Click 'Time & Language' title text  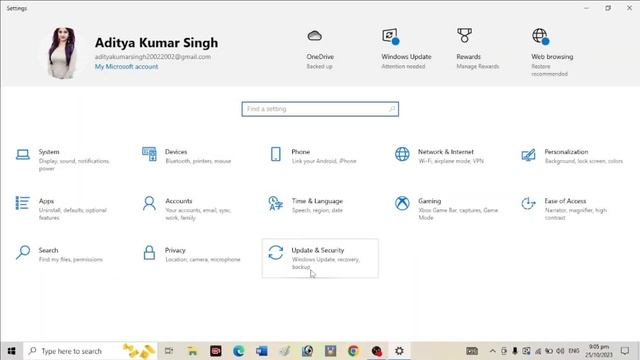coord(317,201)
